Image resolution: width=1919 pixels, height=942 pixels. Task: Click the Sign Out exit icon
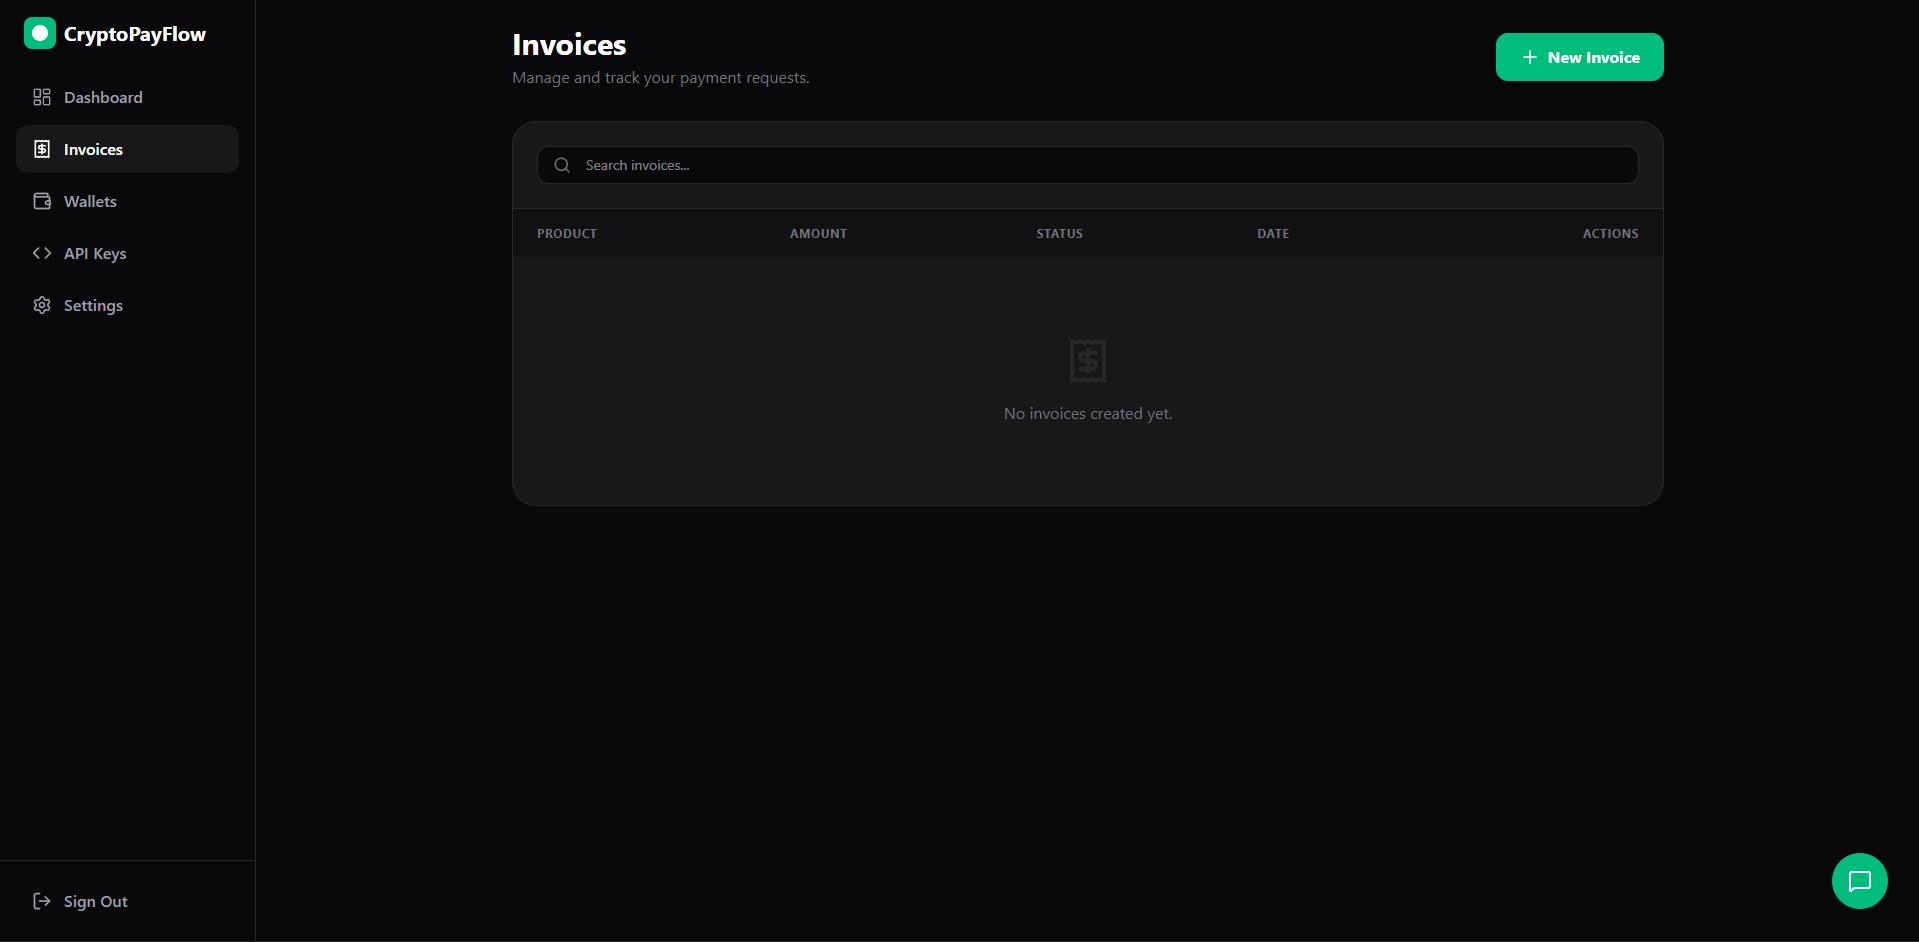pos(39,901)
